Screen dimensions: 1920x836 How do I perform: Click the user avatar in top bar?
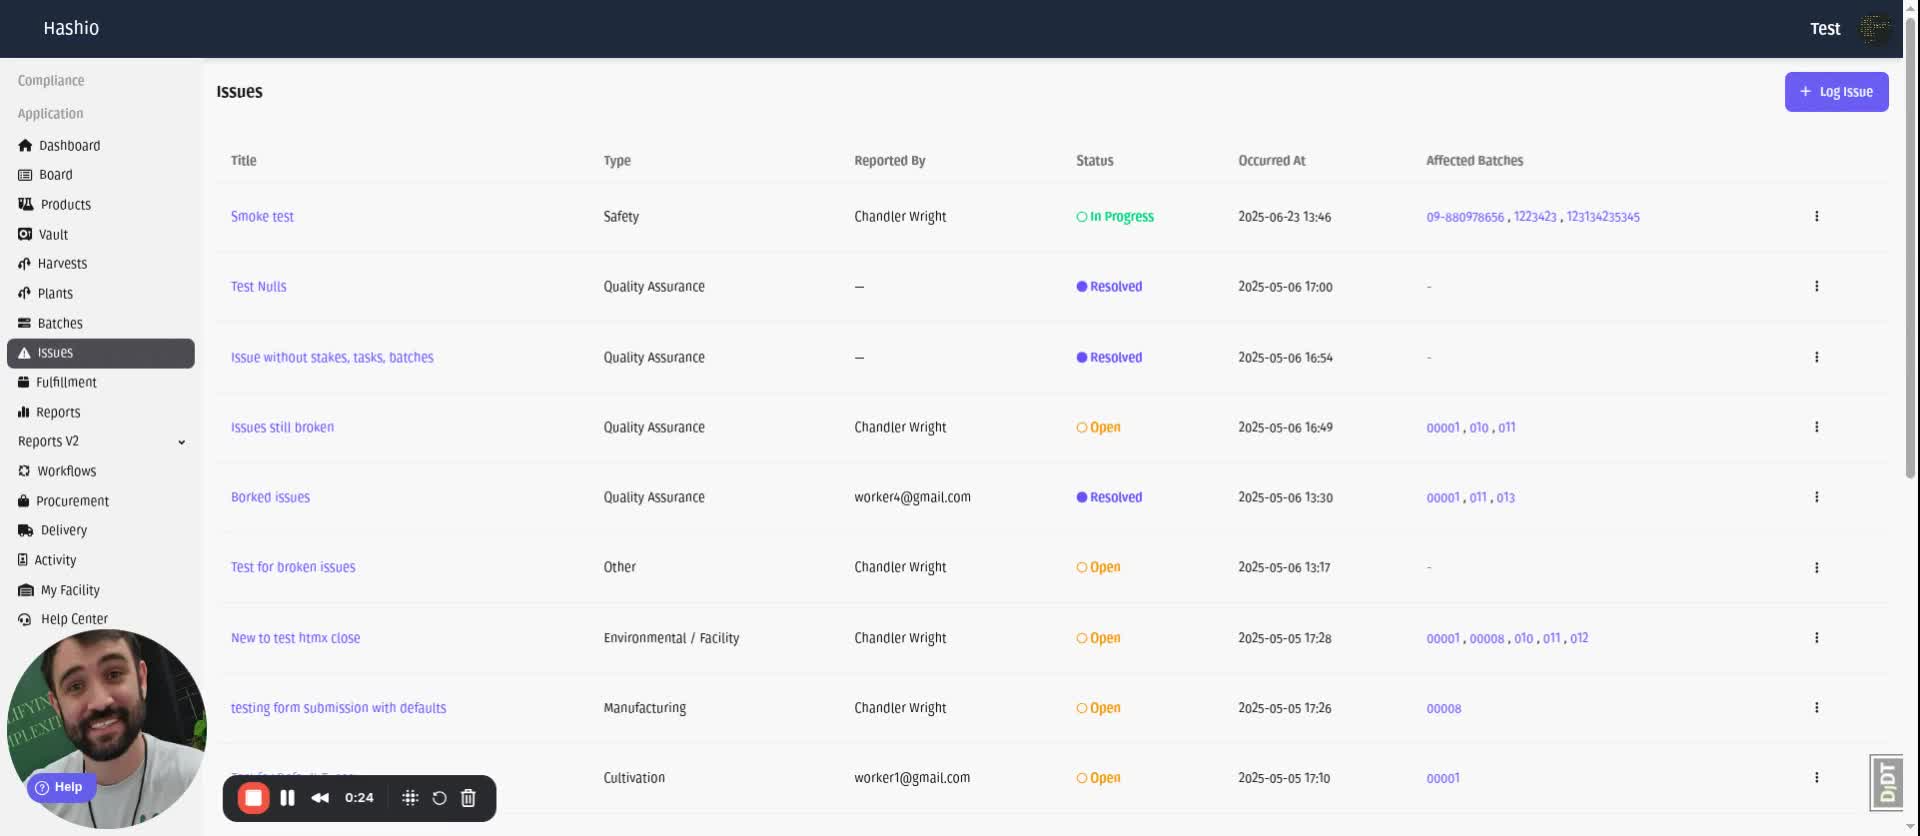coord(1875,29)
